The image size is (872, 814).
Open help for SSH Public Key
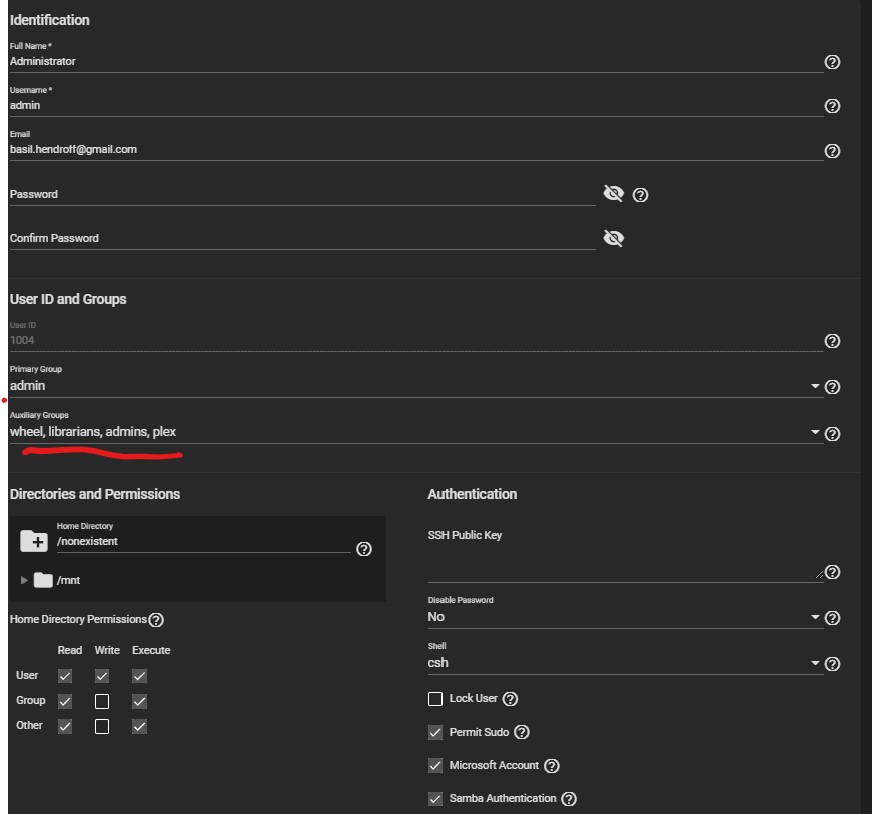tap(832, 573)
